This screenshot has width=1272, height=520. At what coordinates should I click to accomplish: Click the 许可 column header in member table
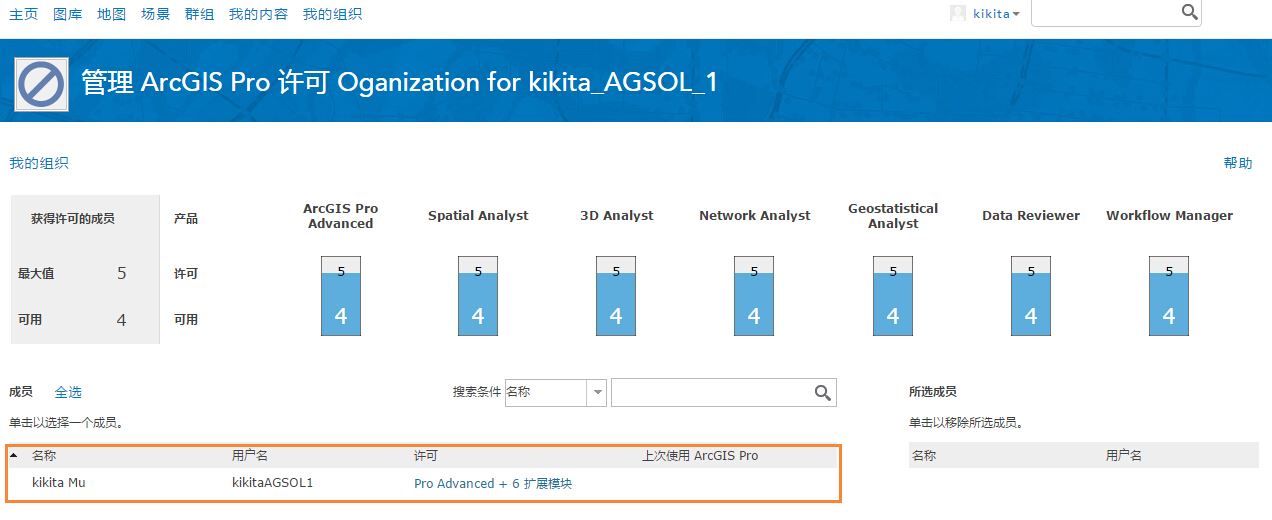426,456
